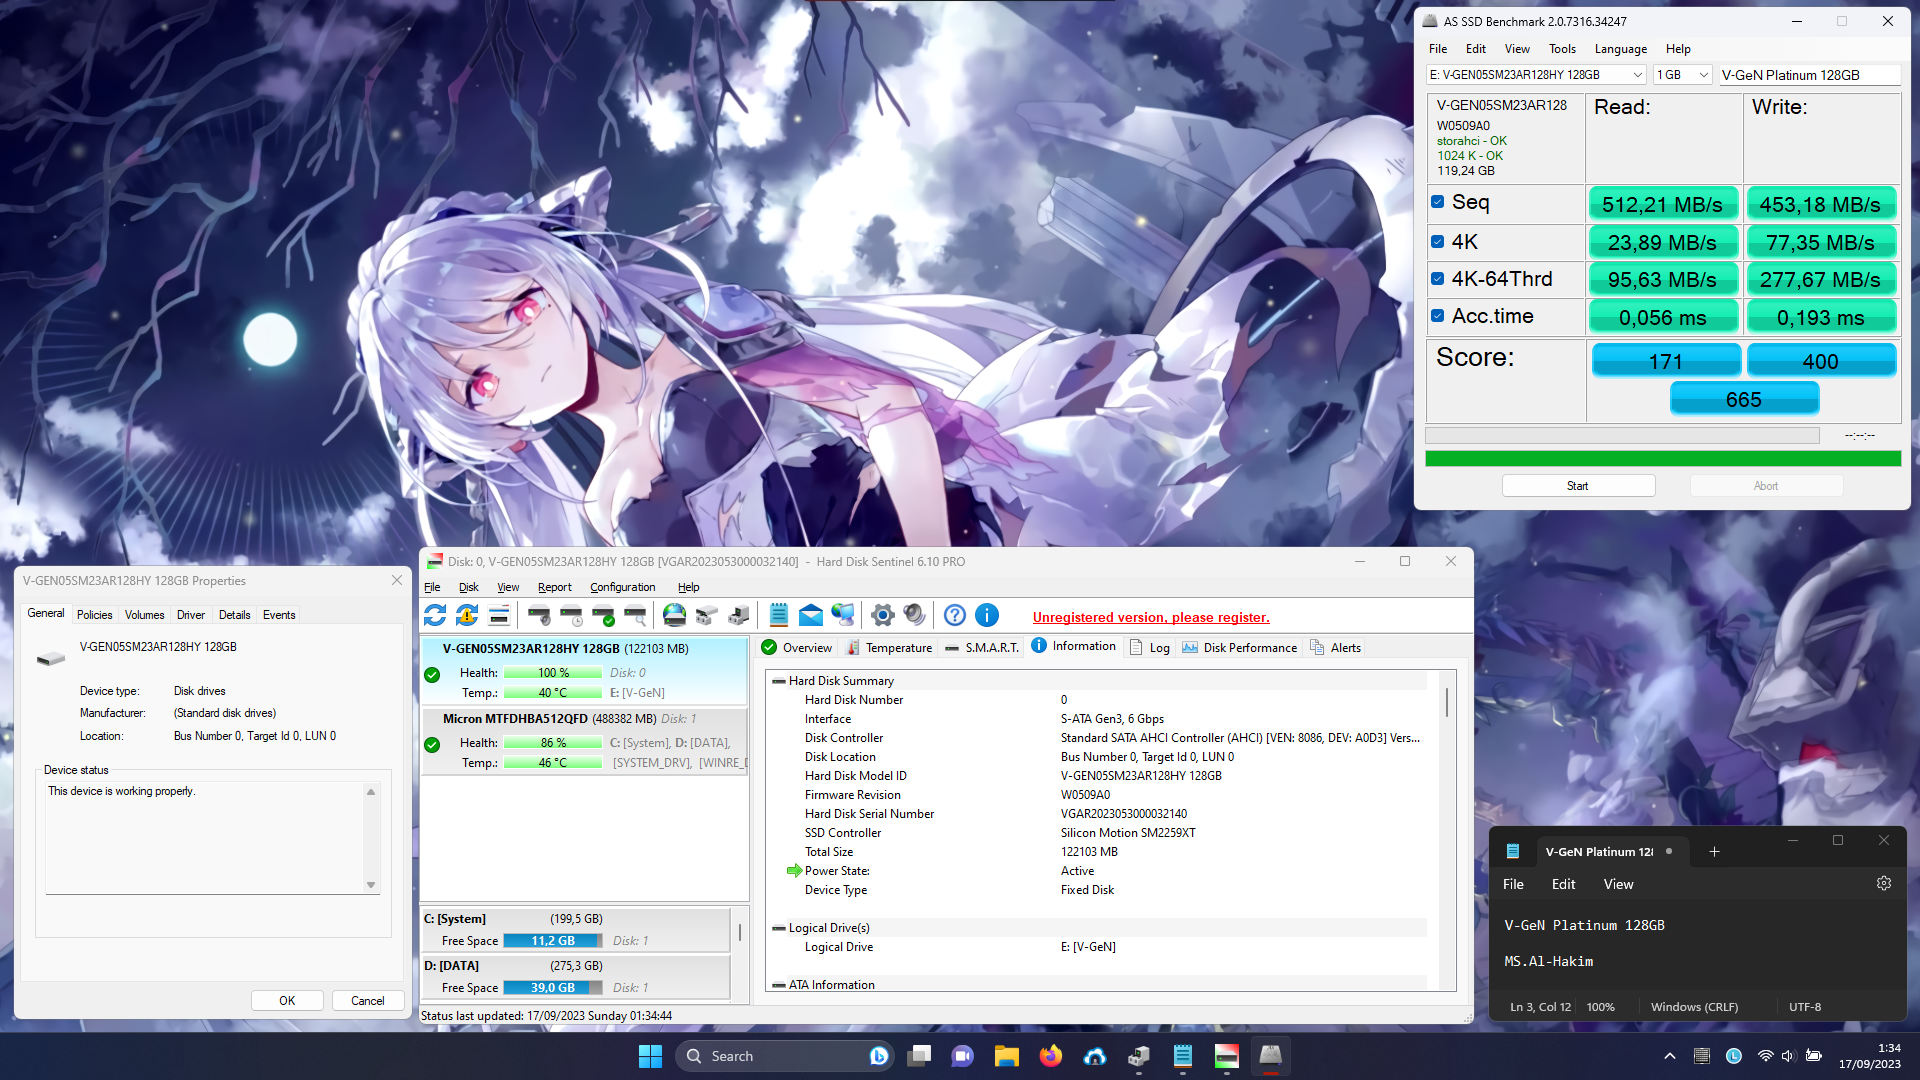Click the V-GeN Platinum 128GB name field
This screenshot has width=1920, height=1080.
click(x=1809, y=75)
